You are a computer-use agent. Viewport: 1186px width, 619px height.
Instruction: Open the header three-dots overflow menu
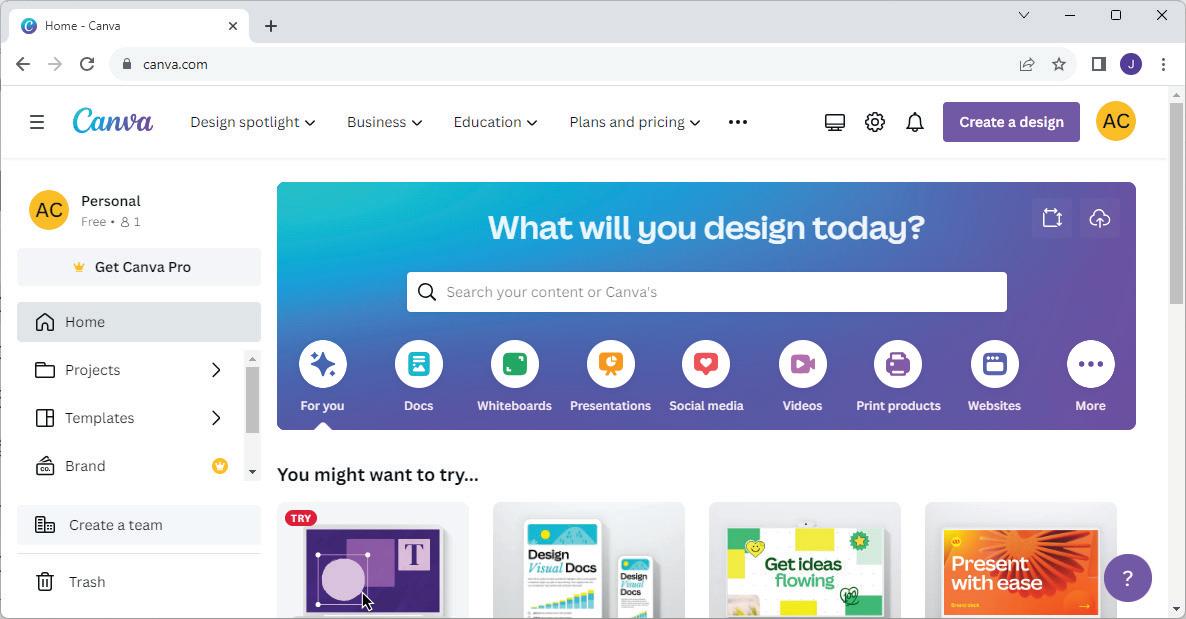(737, 122)
